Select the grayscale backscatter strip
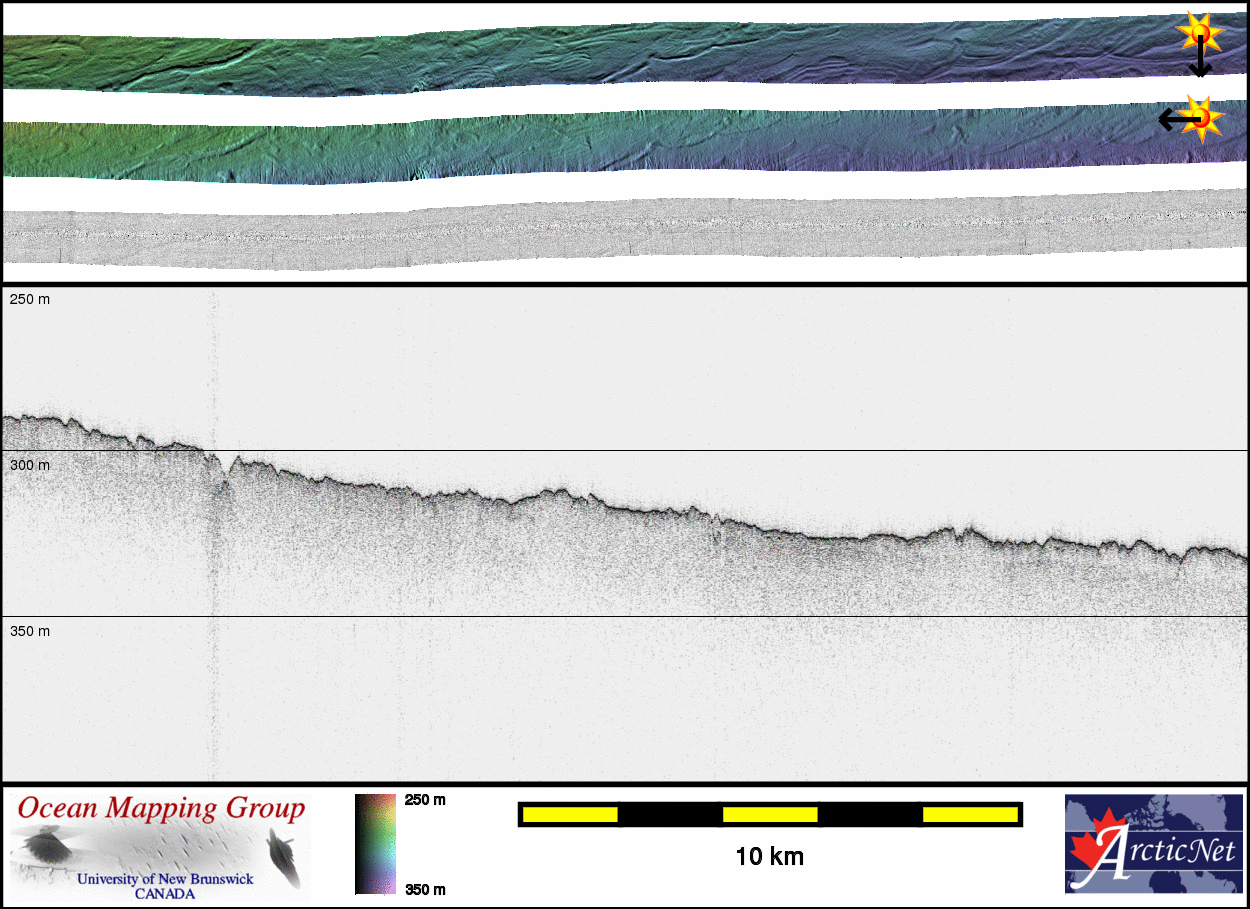The height and width of the screenshot is (909, 1250). coord(600,235)
